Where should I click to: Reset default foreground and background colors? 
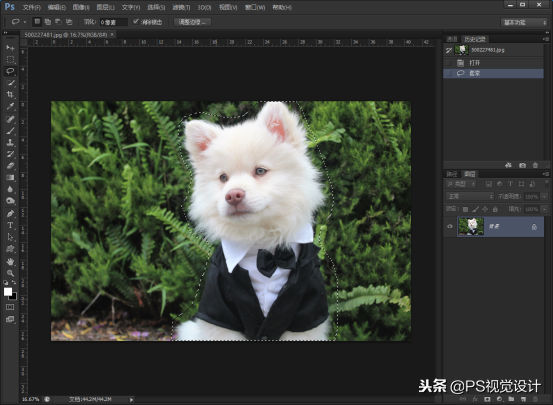tap(6, 283)
